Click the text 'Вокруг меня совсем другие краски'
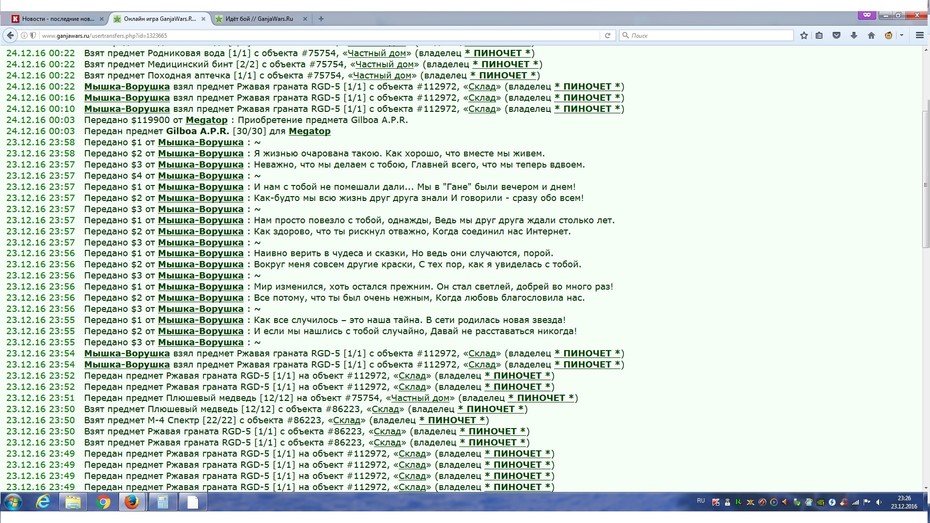This screenshot has width=930, height=523. [334, 264]
